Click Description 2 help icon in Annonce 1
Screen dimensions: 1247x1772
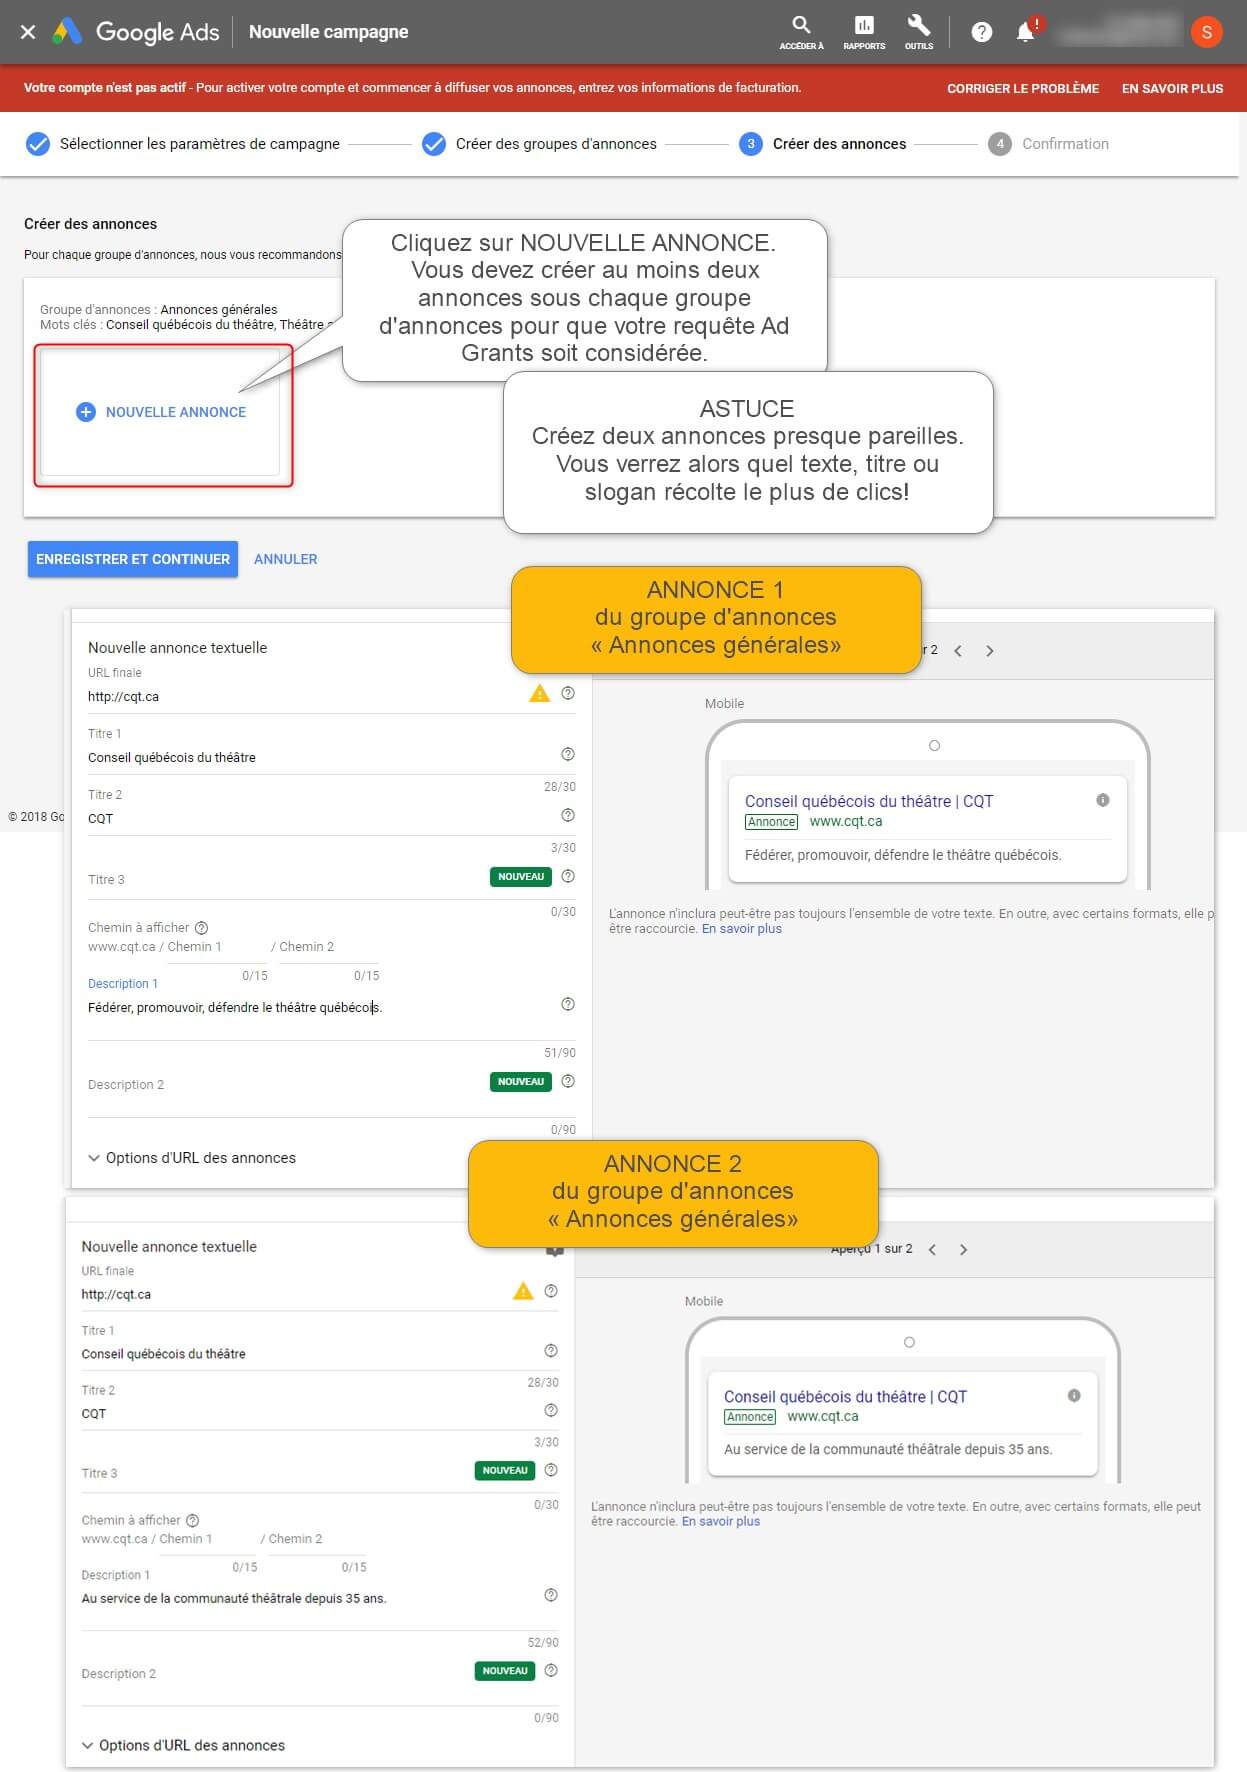click(568, 1081)
